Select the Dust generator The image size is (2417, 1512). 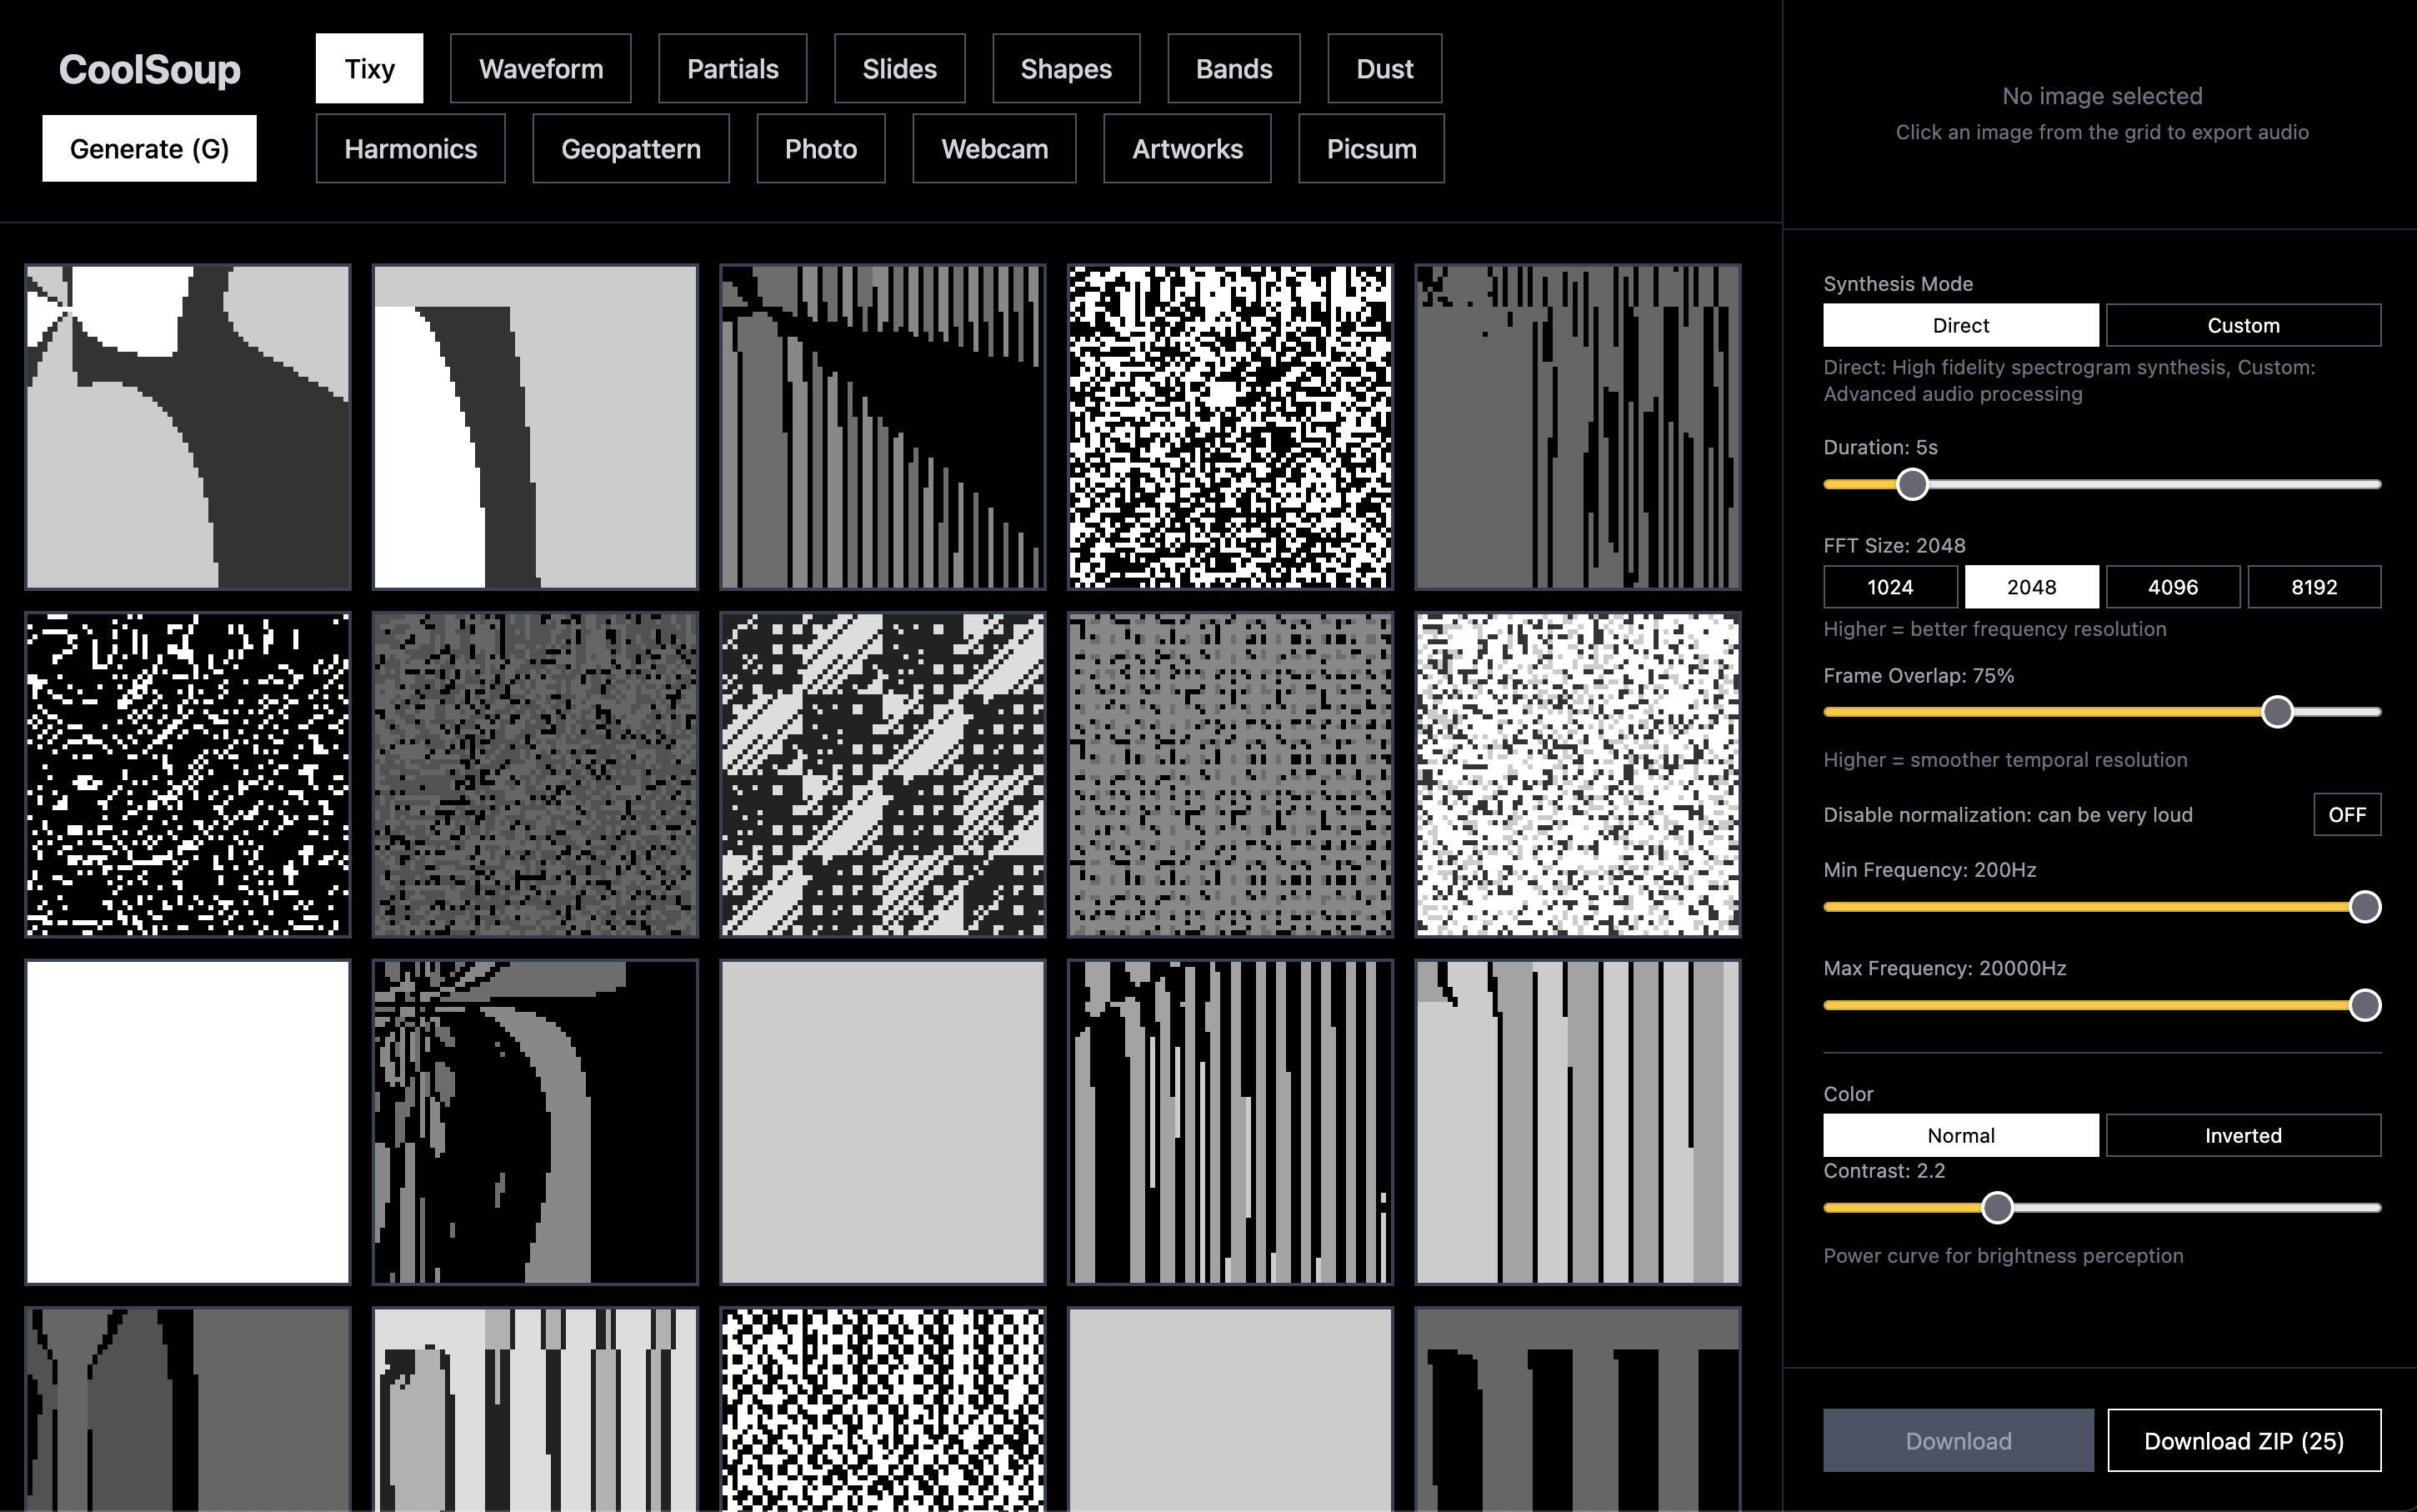[1385, 68]
